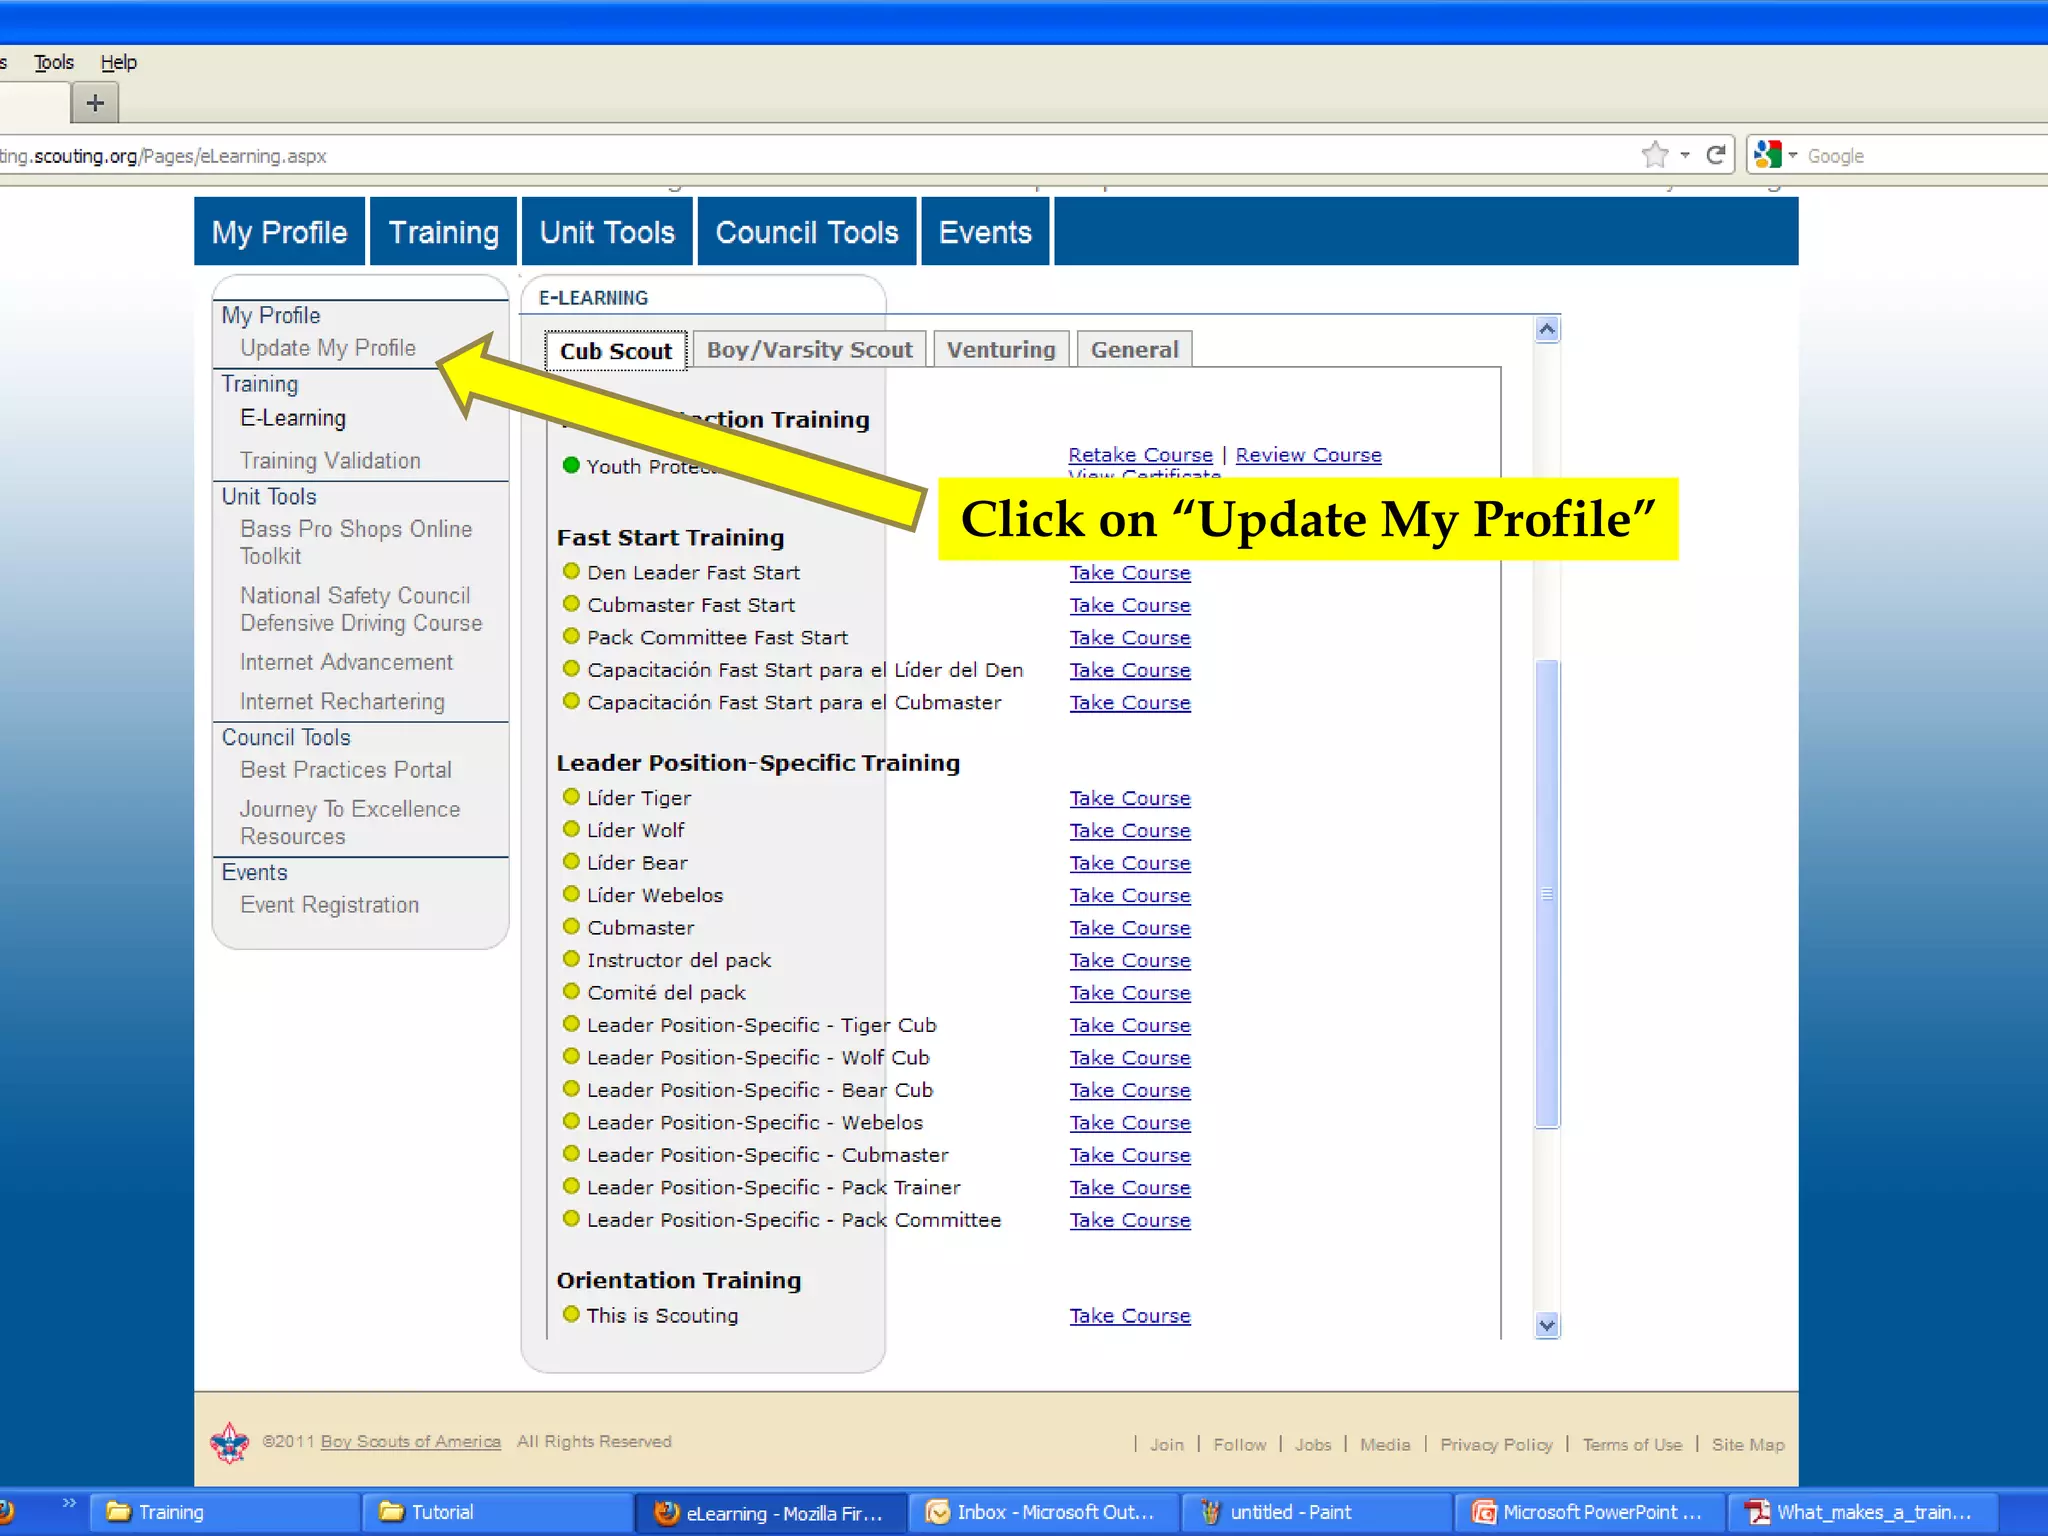
Task: Open a new browser tab with plus button
Action: (95, 103)
